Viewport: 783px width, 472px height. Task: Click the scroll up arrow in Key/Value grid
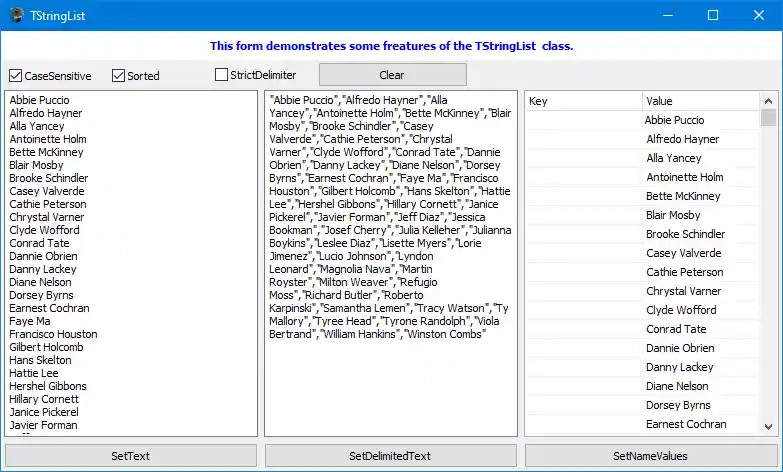click(x=769, y=101)
